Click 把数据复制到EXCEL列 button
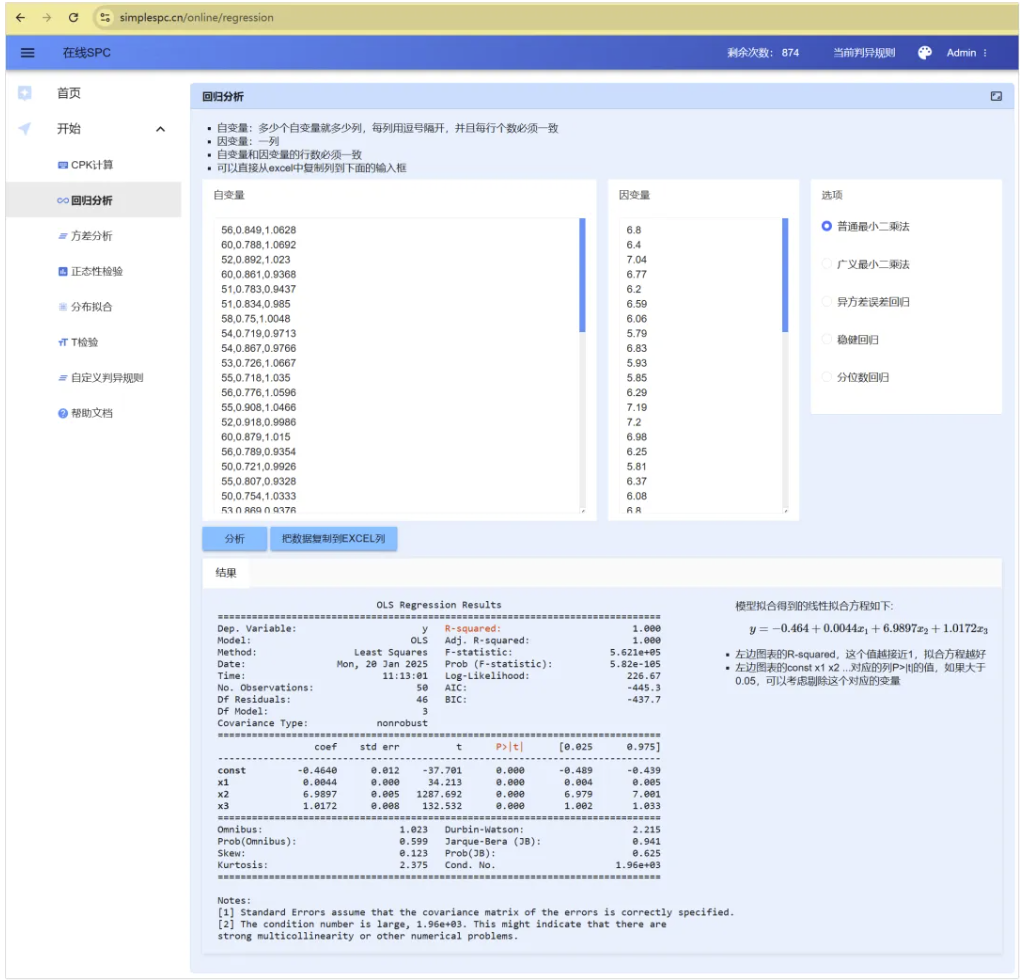The image size is (1026, 980). tap(333, 539)
